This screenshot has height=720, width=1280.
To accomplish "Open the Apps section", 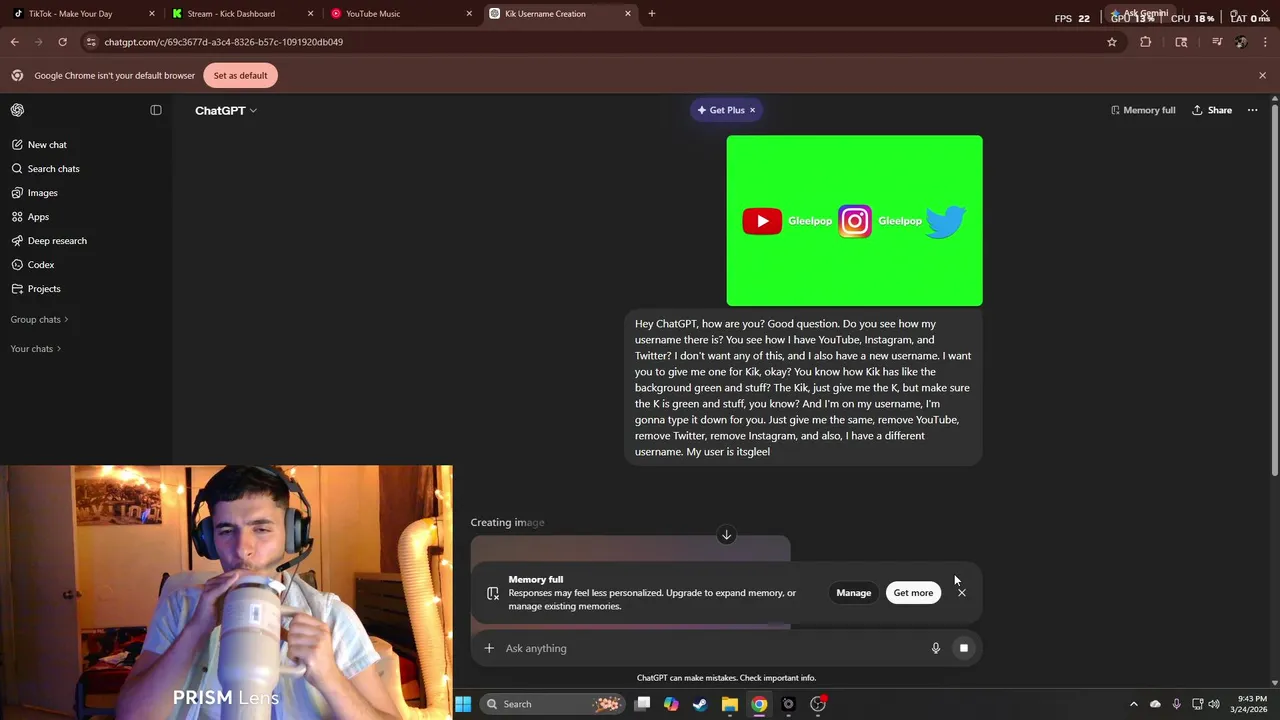I will (x=38, y=217).
